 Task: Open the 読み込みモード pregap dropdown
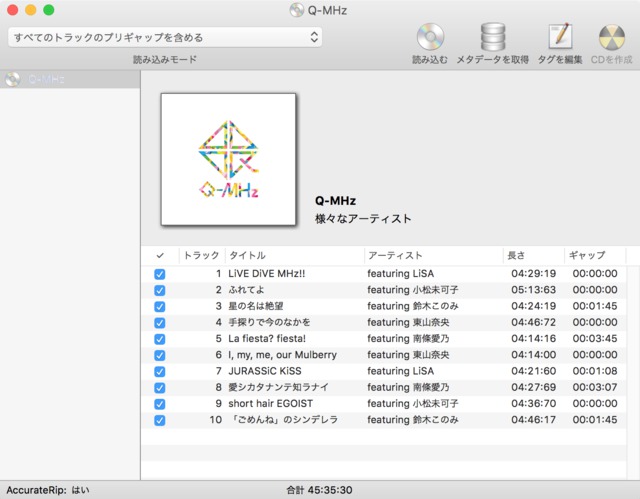(165, 37)
